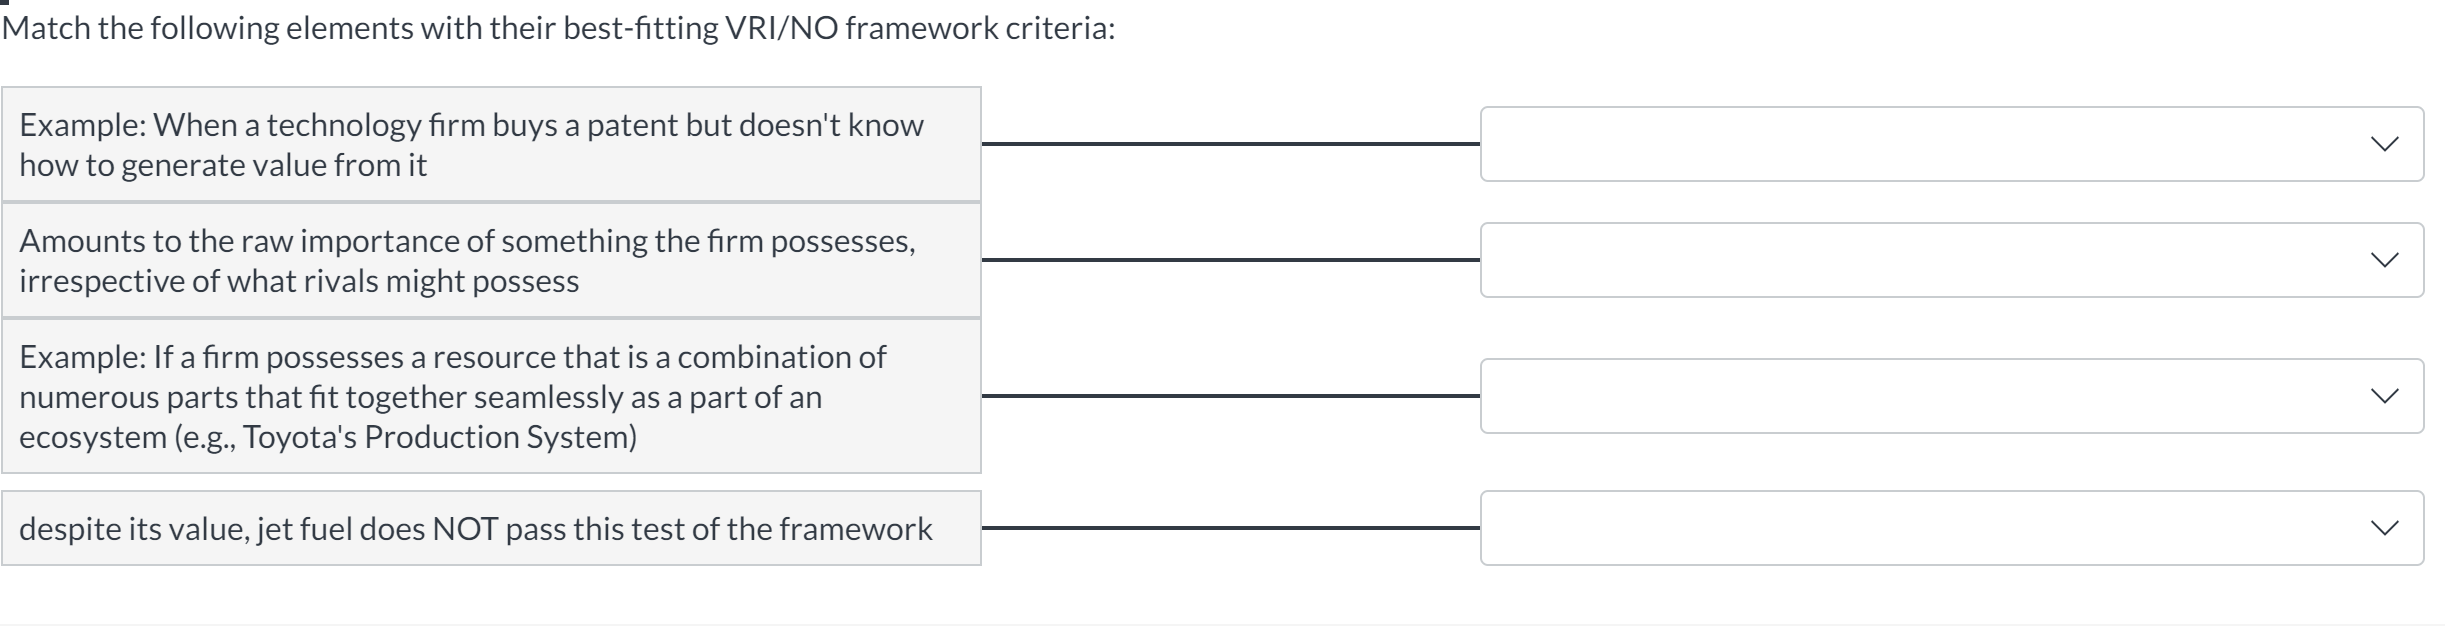Open the third empty answer field
The image size is (2445, 635).
click(x=1950, y=396)
